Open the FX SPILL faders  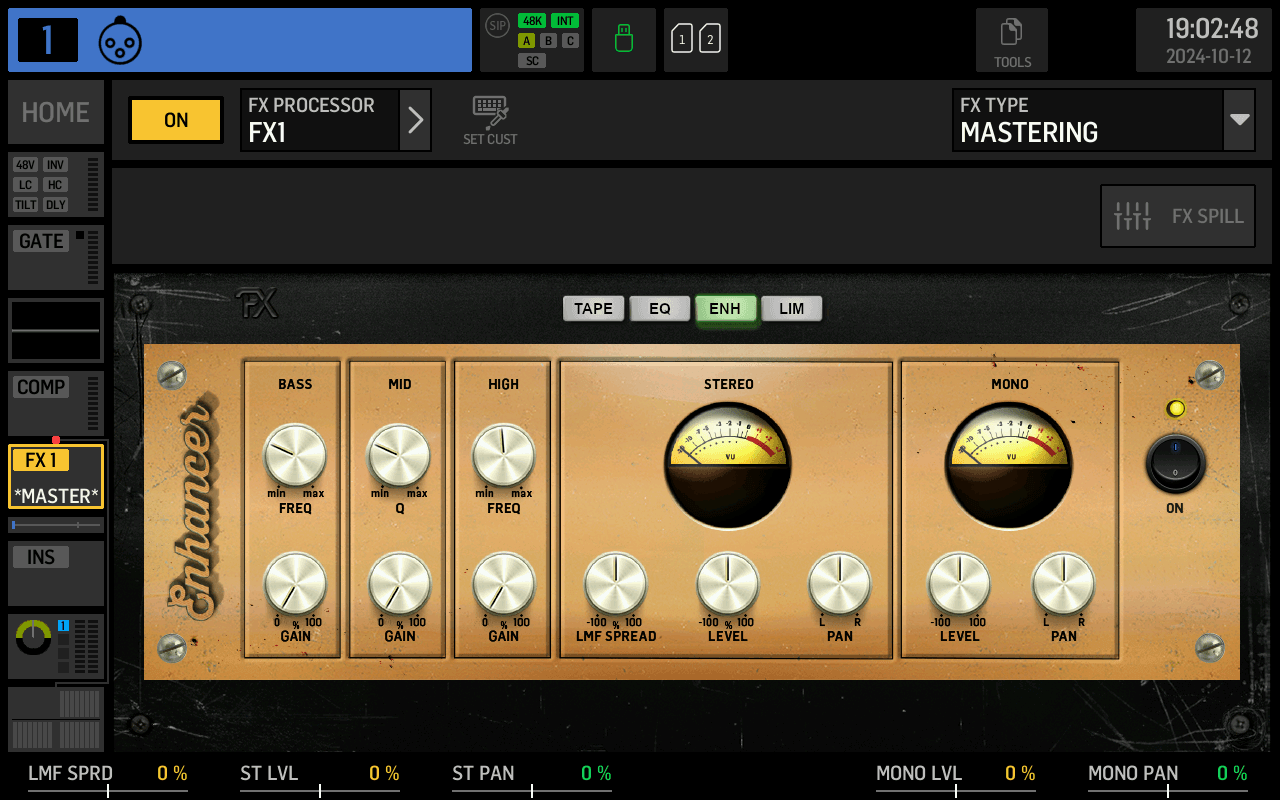coord(1178,216)
